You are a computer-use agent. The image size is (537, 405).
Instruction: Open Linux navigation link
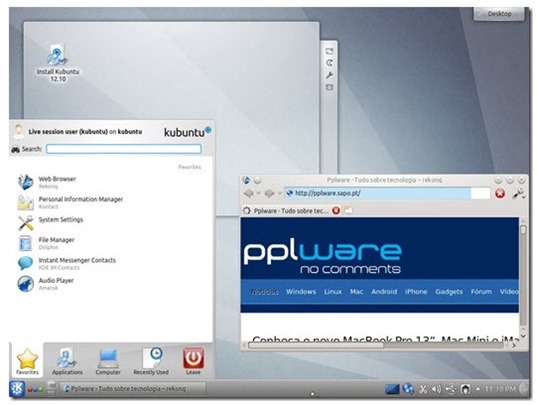(x=333, y=292)
